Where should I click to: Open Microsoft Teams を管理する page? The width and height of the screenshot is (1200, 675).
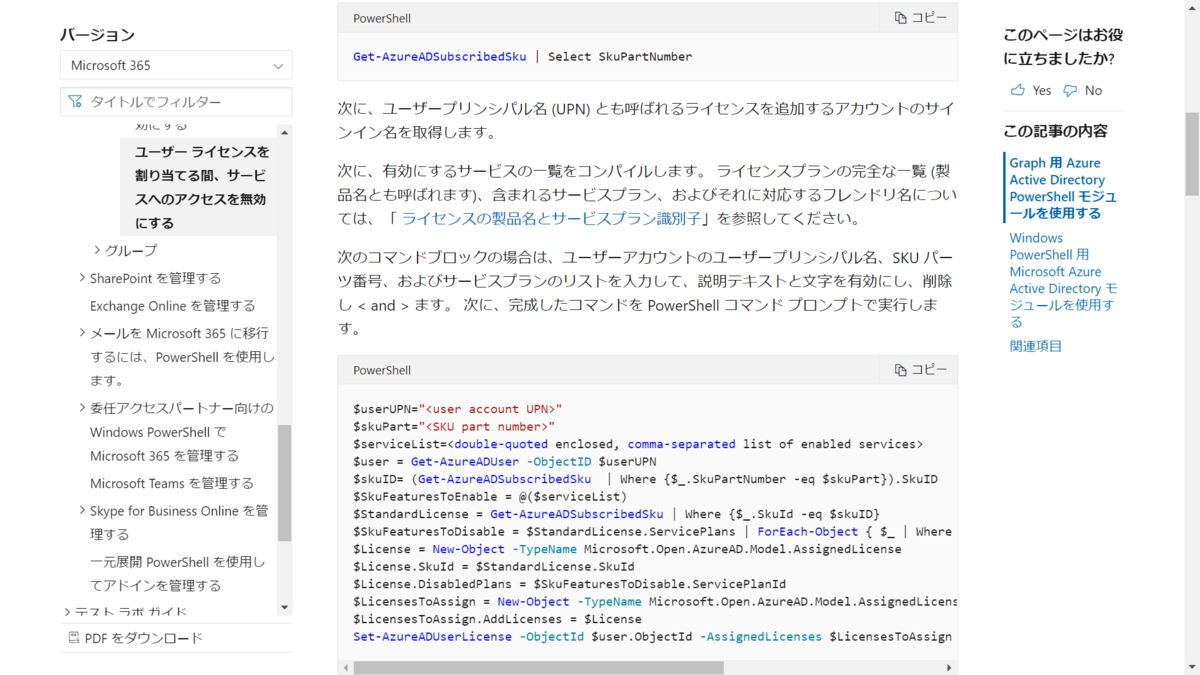(x=172, y=483)
